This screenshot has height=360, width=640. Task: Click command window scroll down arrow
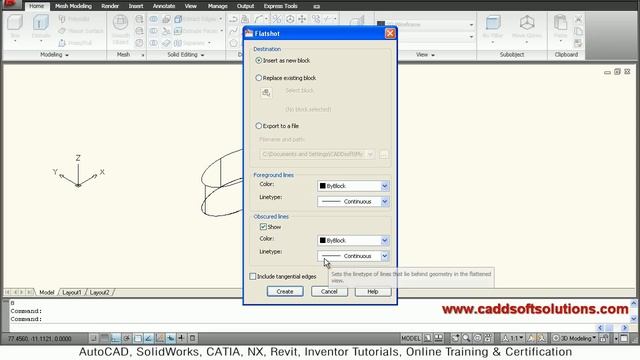633,319
